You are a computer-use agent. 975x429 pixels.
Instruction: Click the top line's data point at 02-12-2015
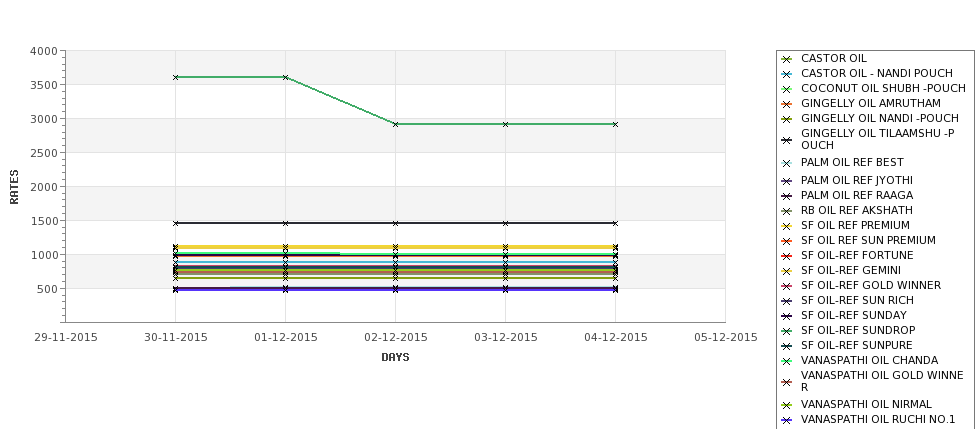coord(396,124)
